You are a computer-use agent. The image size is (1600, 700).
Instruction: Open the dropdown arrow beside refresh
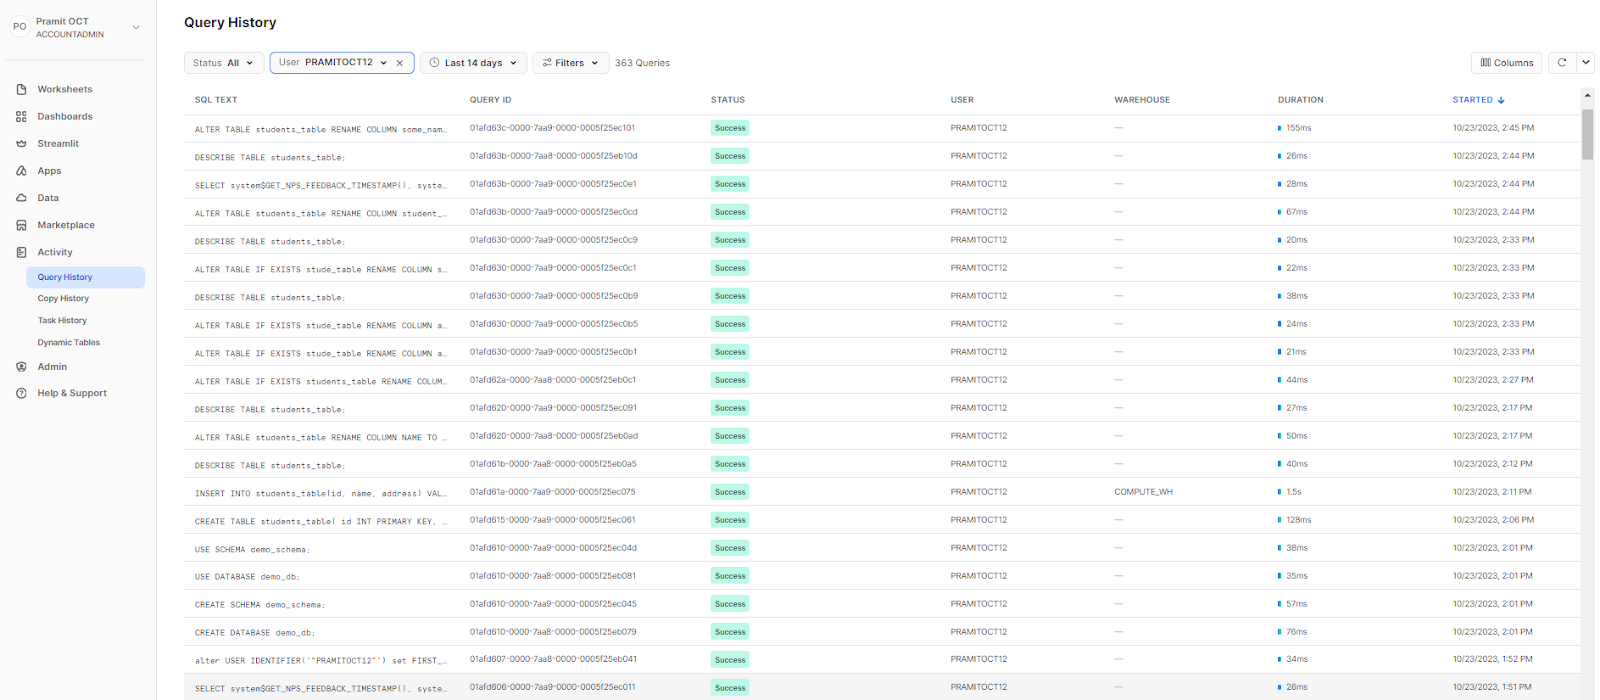click(1586, 62)
